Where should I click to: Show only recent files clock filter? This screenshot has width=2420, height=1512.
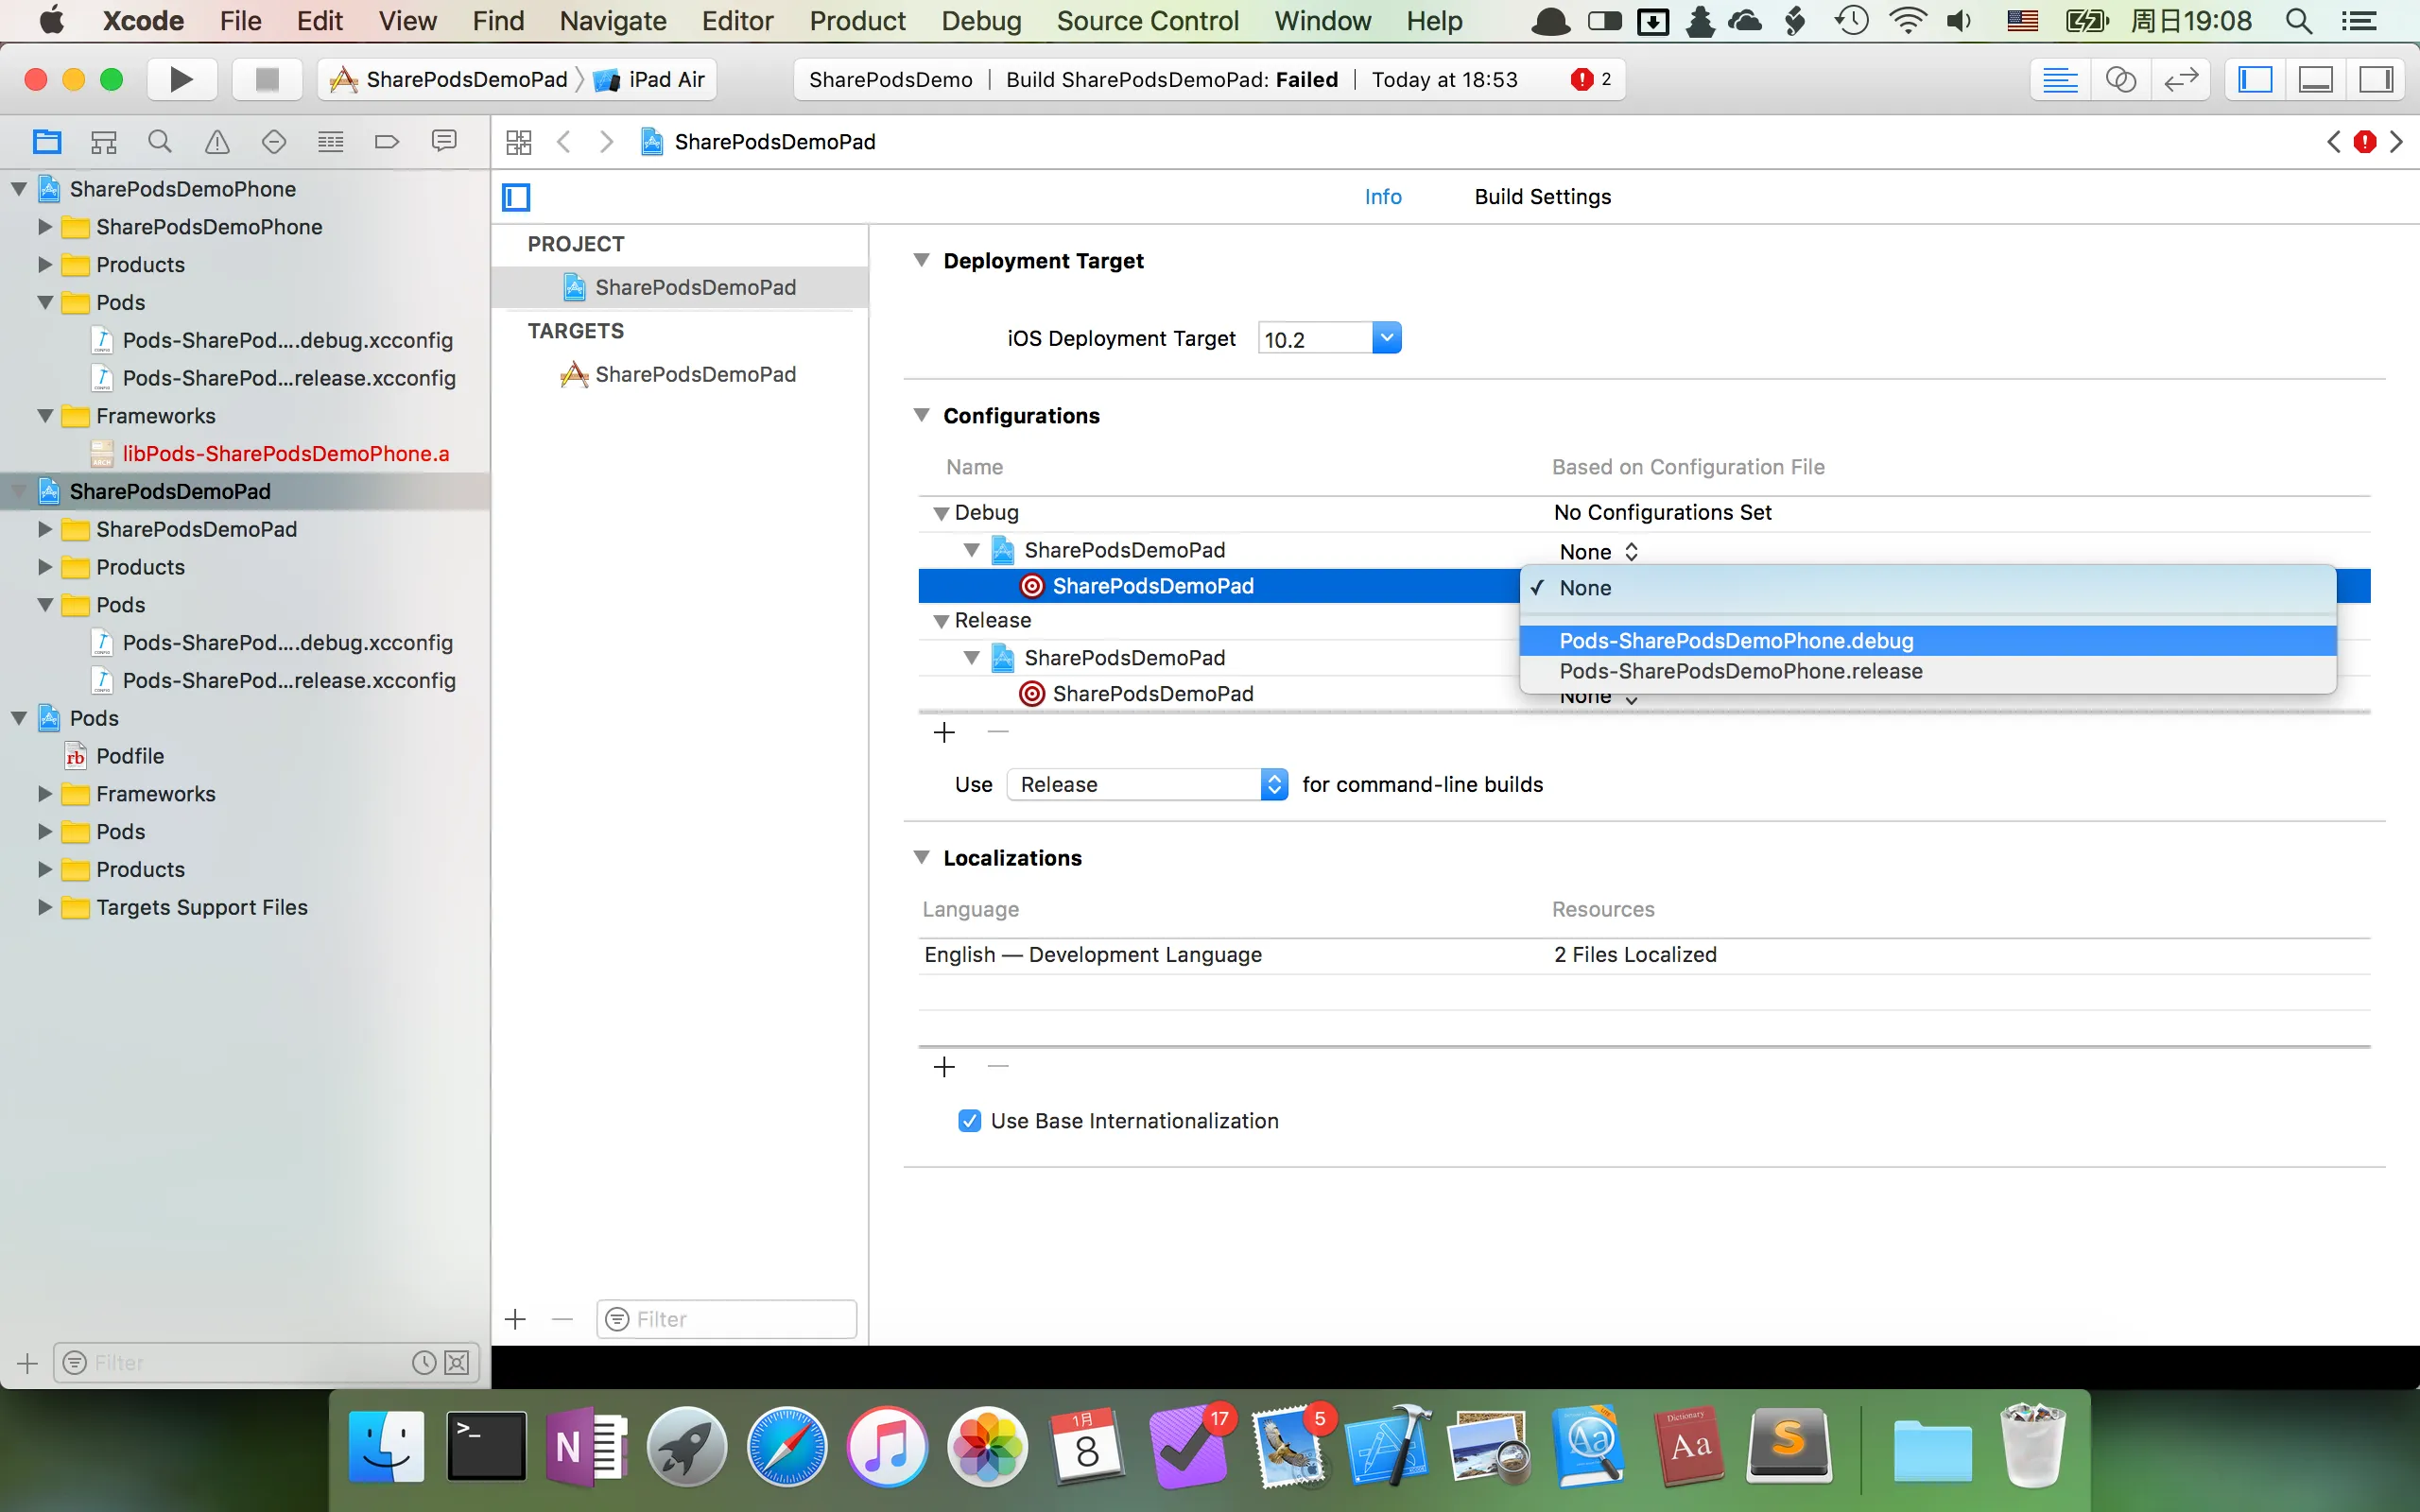point(424,1362)
